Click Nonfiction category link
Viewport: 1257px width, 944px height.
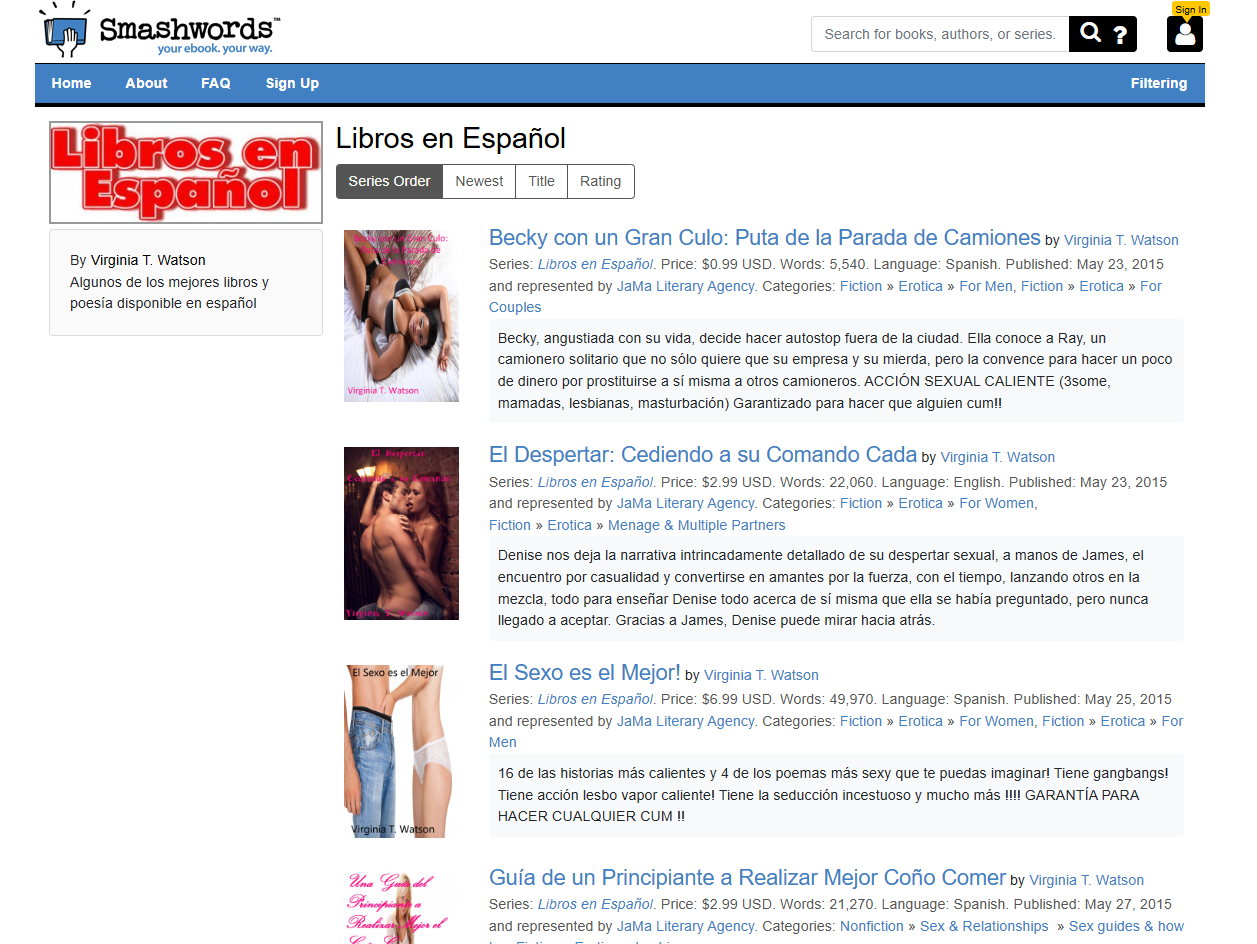tap(872, 926)
